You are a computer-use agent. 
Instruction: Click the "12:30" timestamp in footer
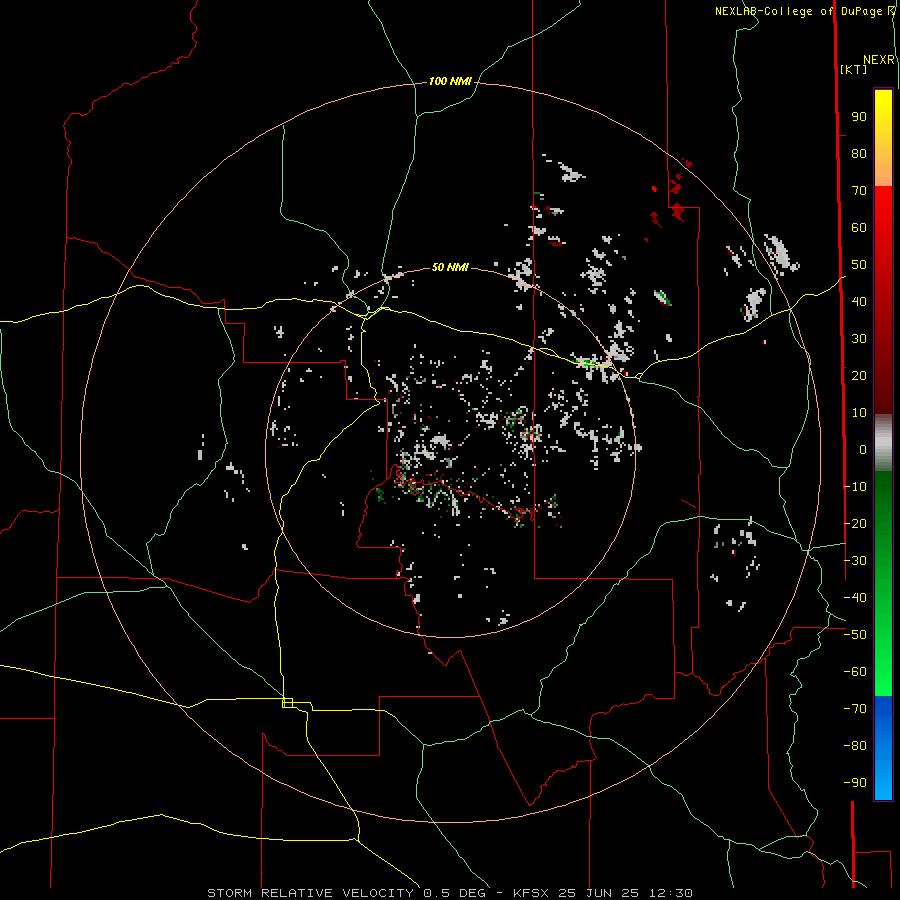coord(671,893)
